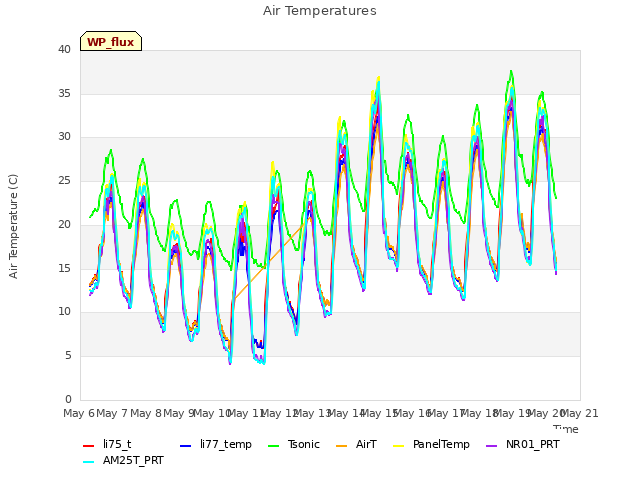Click the 35 y-axis tick label

pyautogui.click(x=64, y=93)
